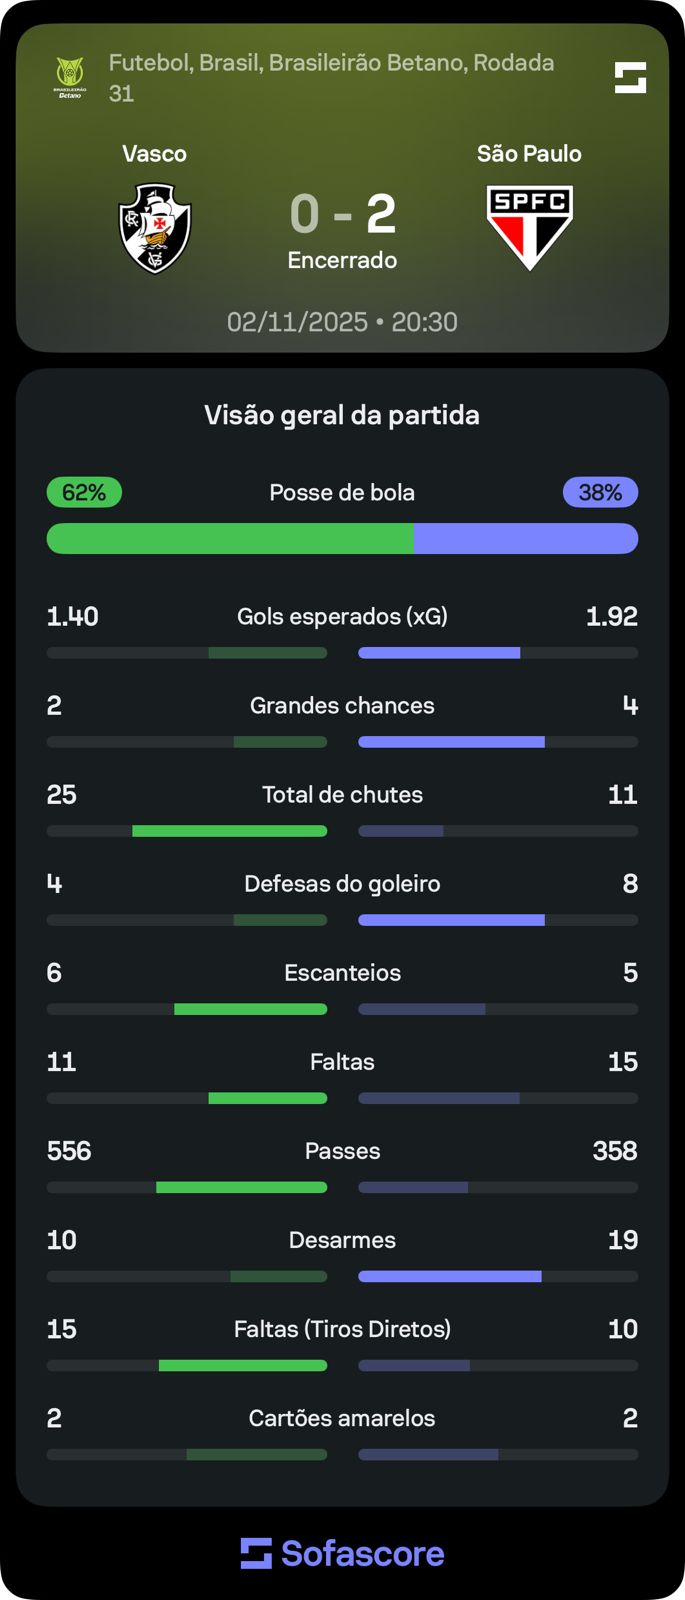Click the green Vasco possession bar
Image resolution: width=685 pixels, height=1600 pixels.
pos(230,538)
